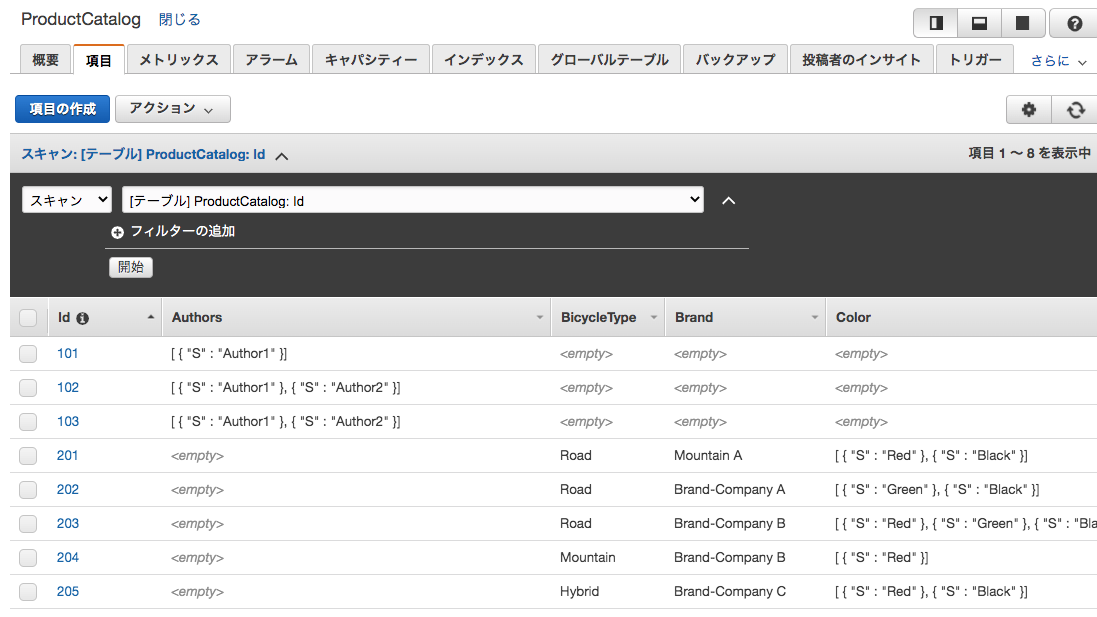Refresh the item list

(x=1073, y=109)
